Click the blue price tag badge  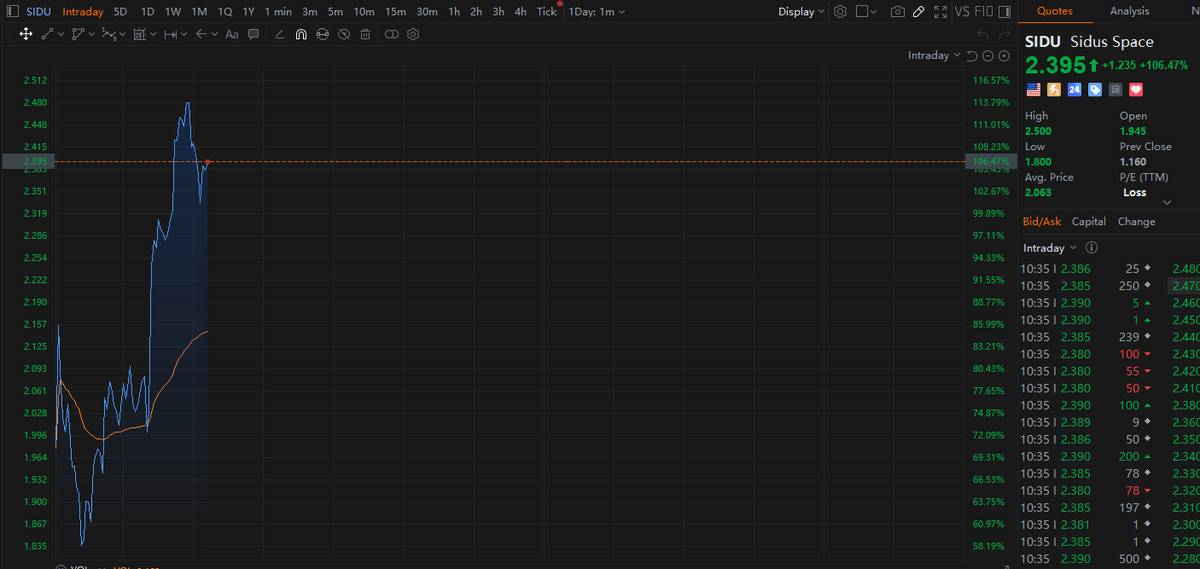[1095, 90]
